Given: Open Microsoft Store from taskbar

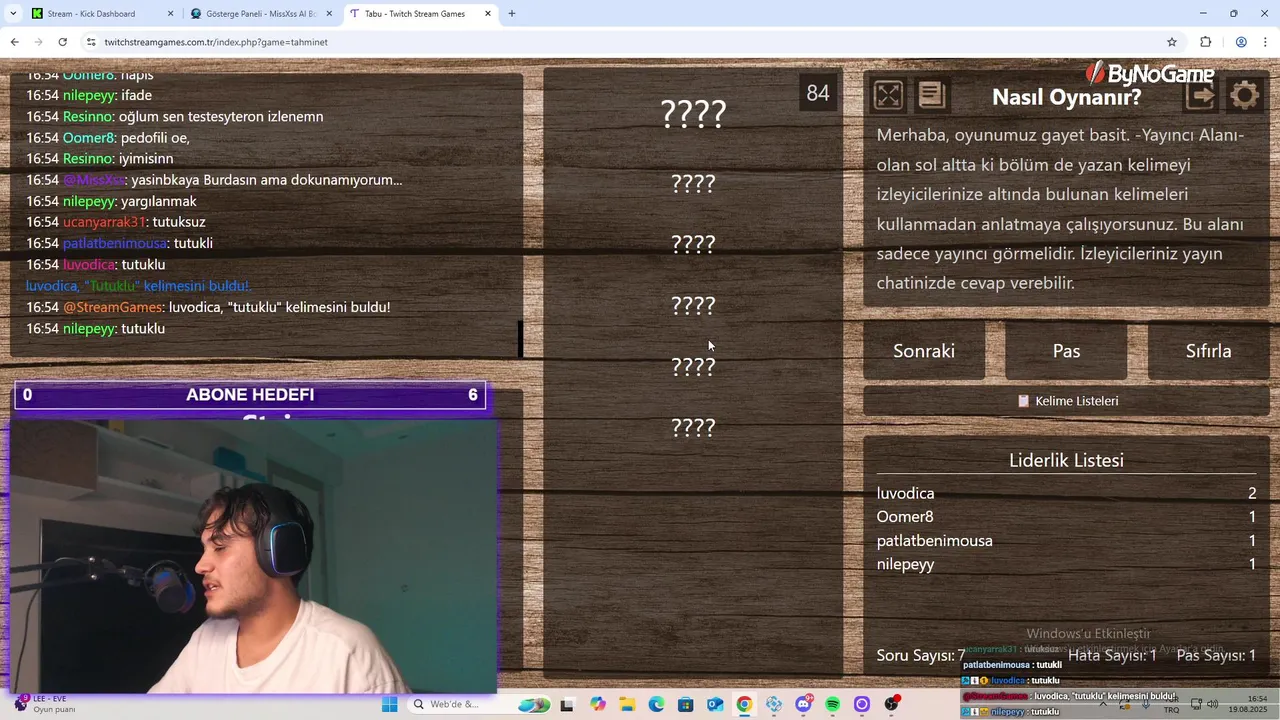Looking at the screenshot, I should tap(685, 705).
